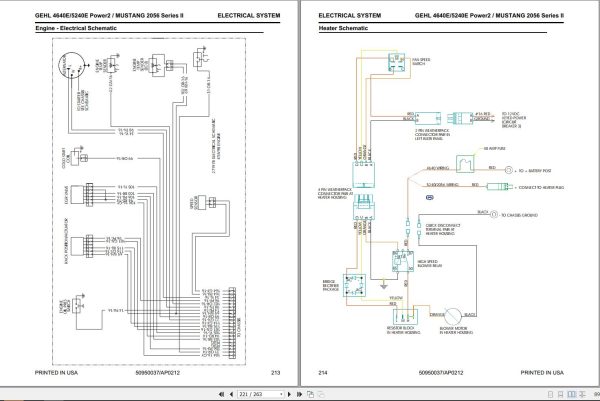Click the blower motor symbol in the heater schematic
The image size is (600, 401).
point(453,316)
